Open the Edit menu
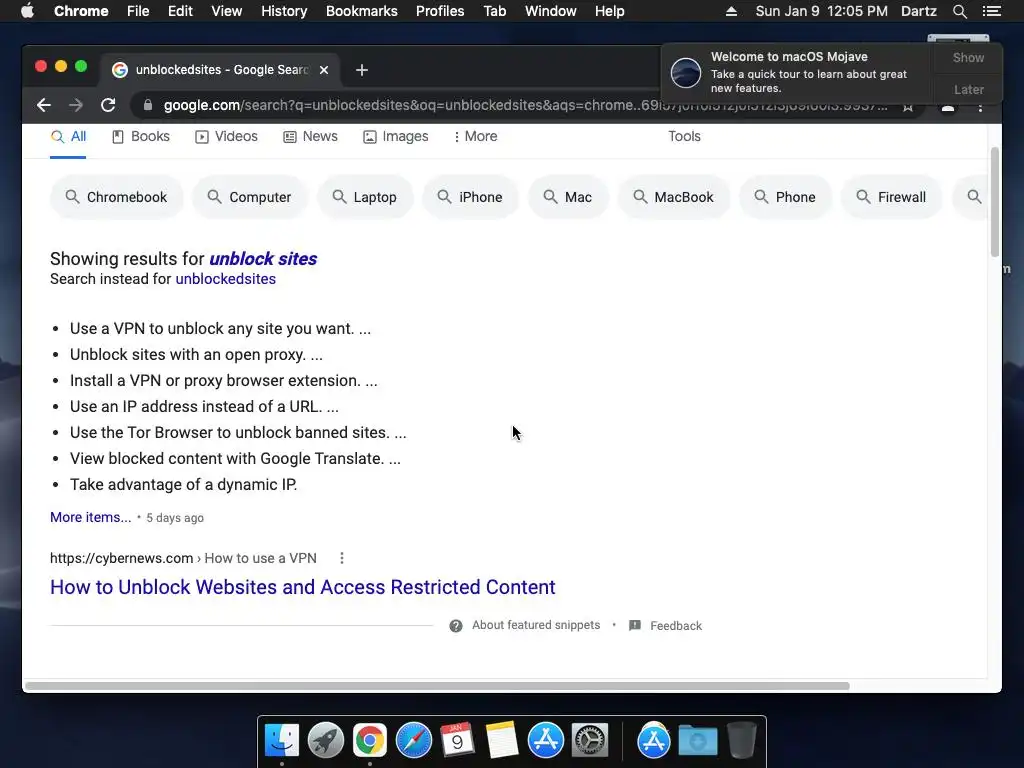 coord(180,11)
